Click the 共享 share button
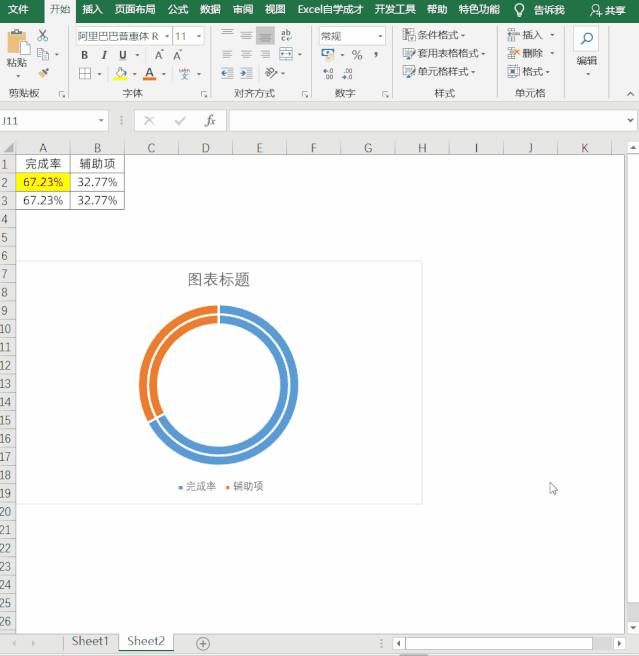The image size is (639, 656). click(x=608, y=10)
